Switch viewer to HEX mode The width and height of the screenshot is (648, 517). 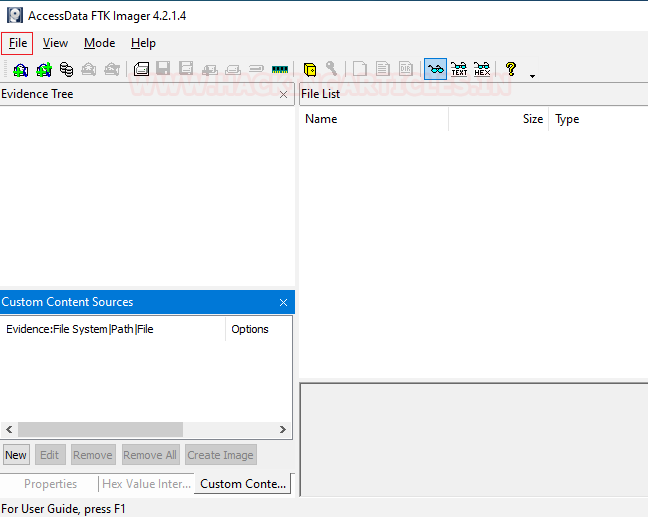pos(482,69)
